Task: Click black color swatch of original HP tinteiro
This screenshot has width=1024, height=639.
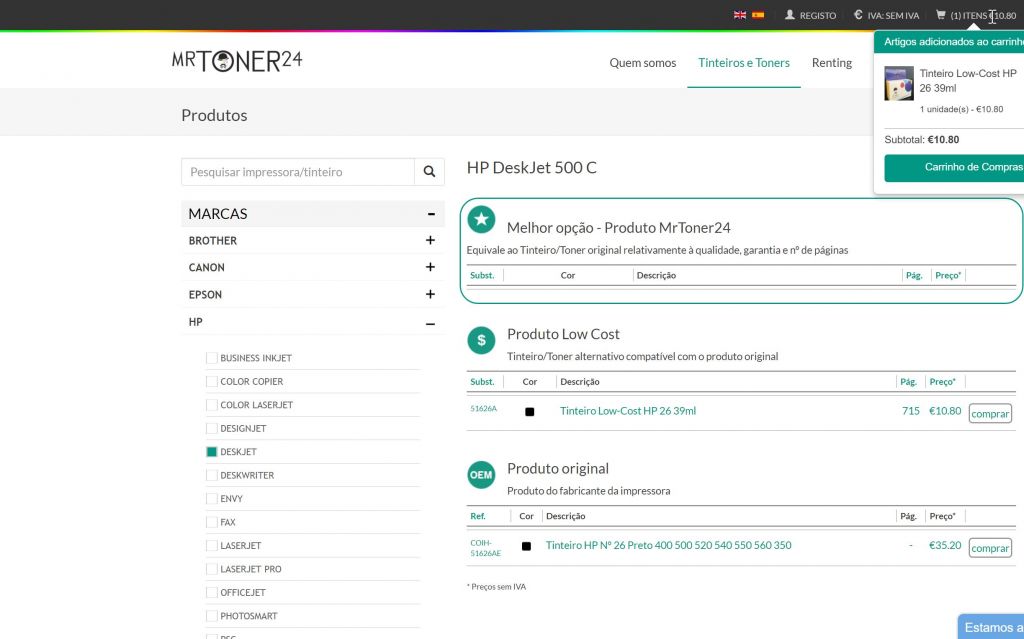Action: [x=526, y=547]
